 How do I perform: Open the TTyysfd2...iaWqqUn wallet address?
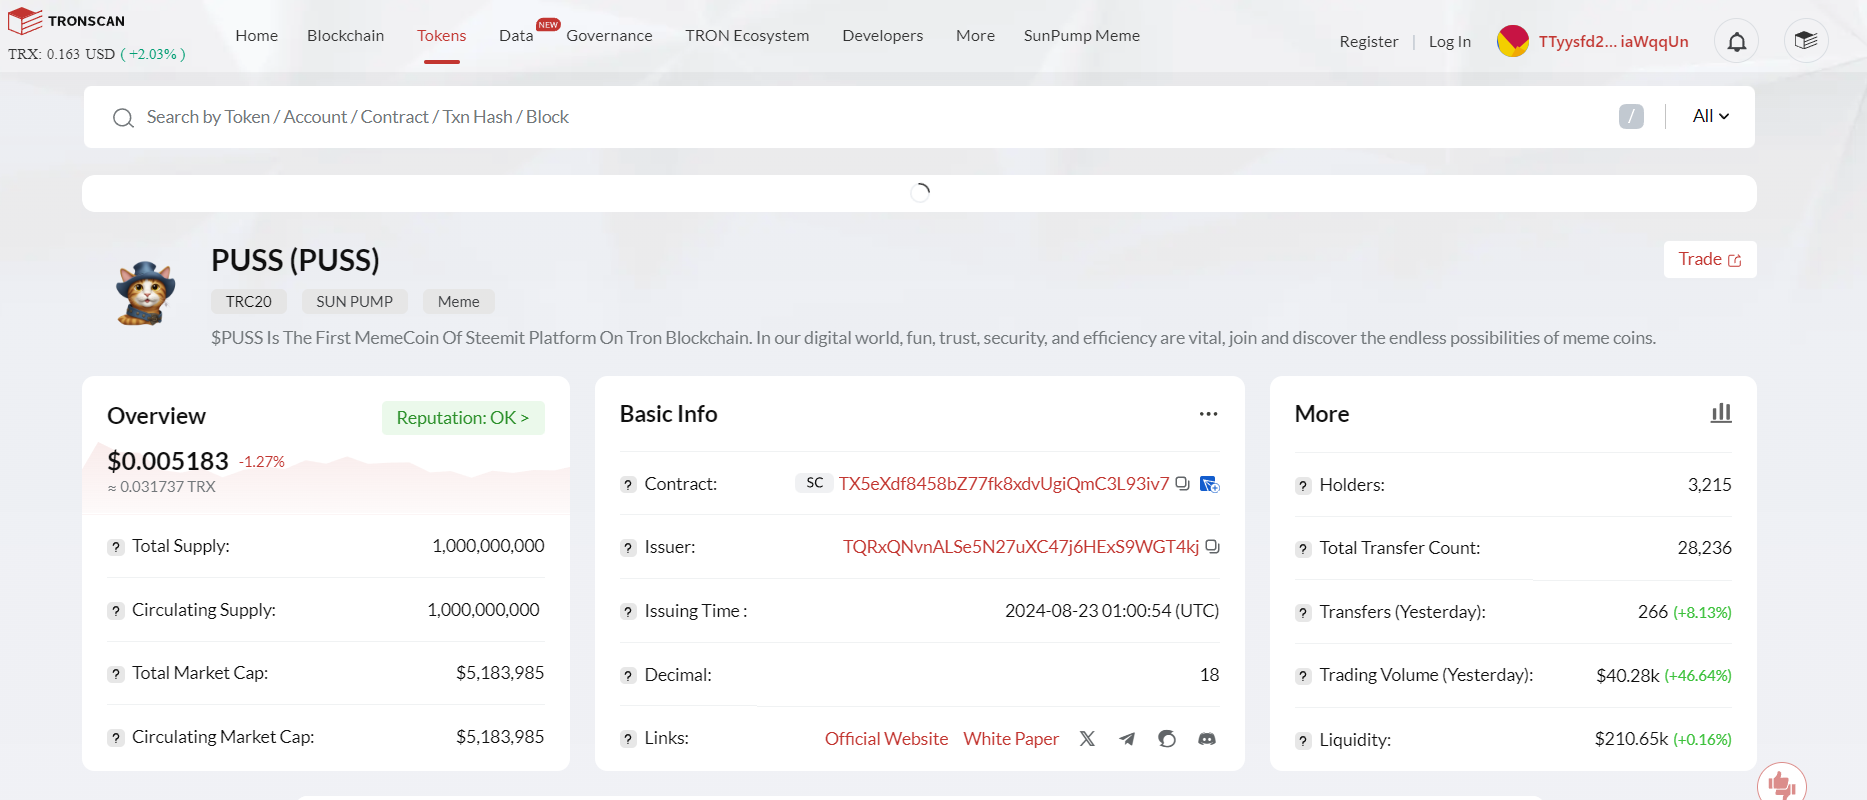tap(1613, 42)
